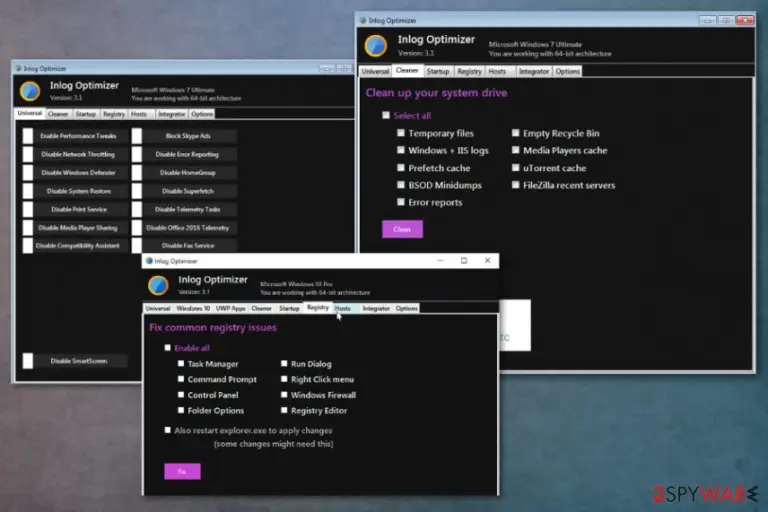The image size is (768, 512).
Task: Check the Temporary files option
Action: point(401,133)
